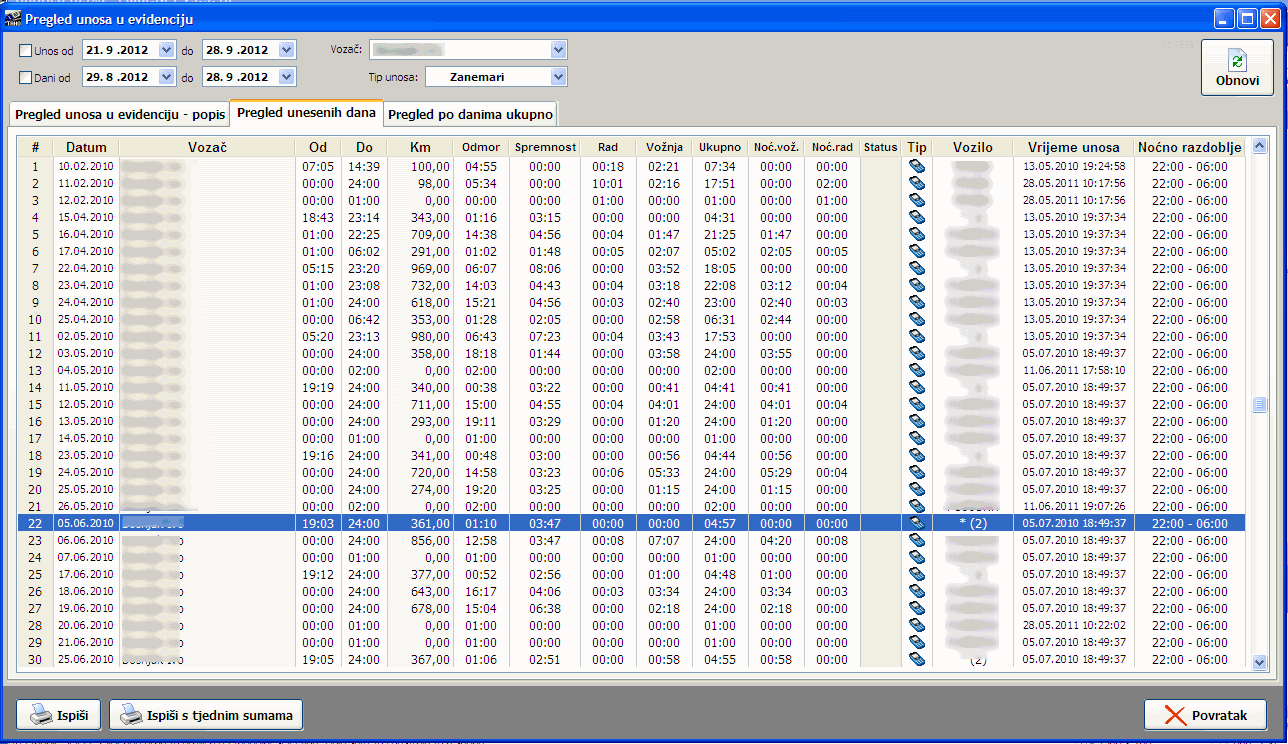The image size is (1288, 744).
Task: Click the Tip card icon in row 12
Action: 916,353
